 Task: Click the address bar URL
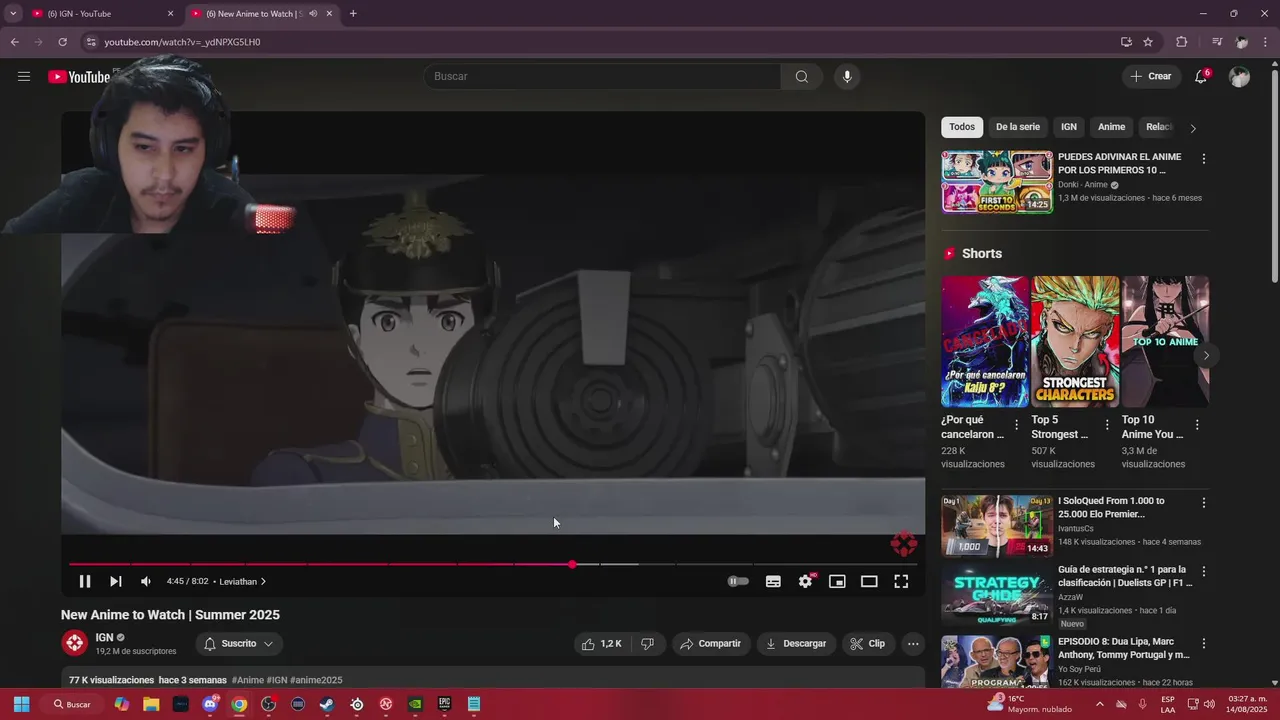point(182,42)
